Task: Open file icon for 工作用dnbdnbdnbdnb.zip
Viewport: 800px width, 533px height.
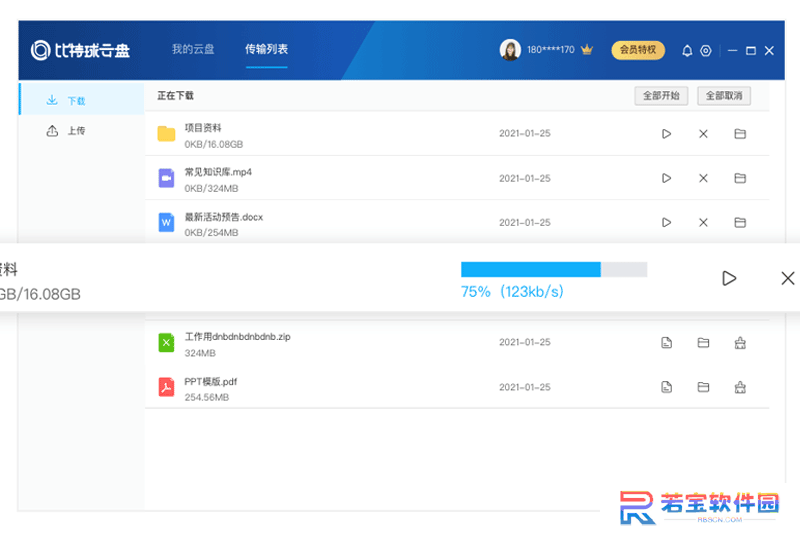Action: pyautogui.click(x=666, y=343)
